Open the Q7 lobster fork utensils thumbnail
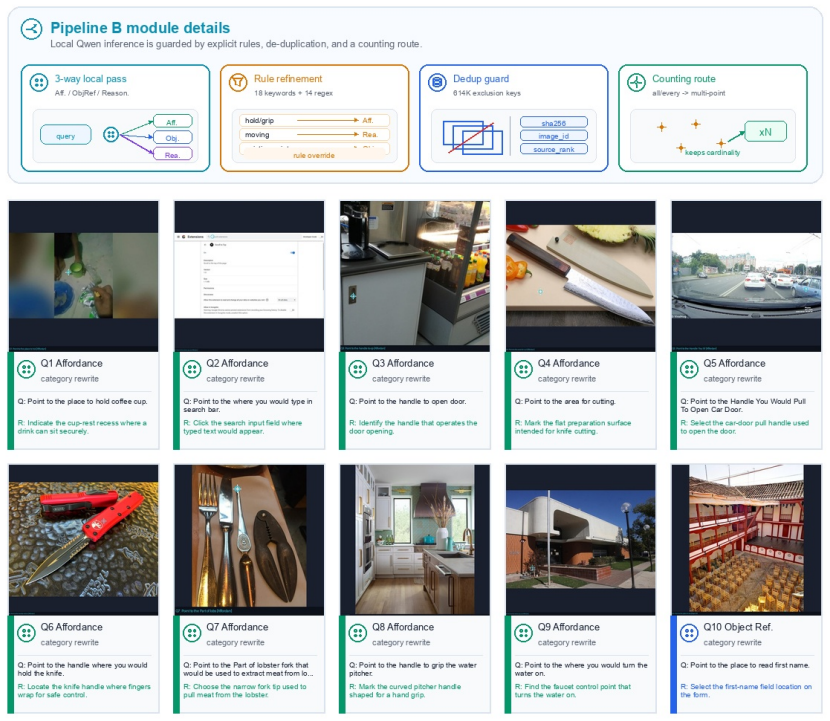Image resolution: width=830 pixels, height=721 pixels. pos(249,539)
